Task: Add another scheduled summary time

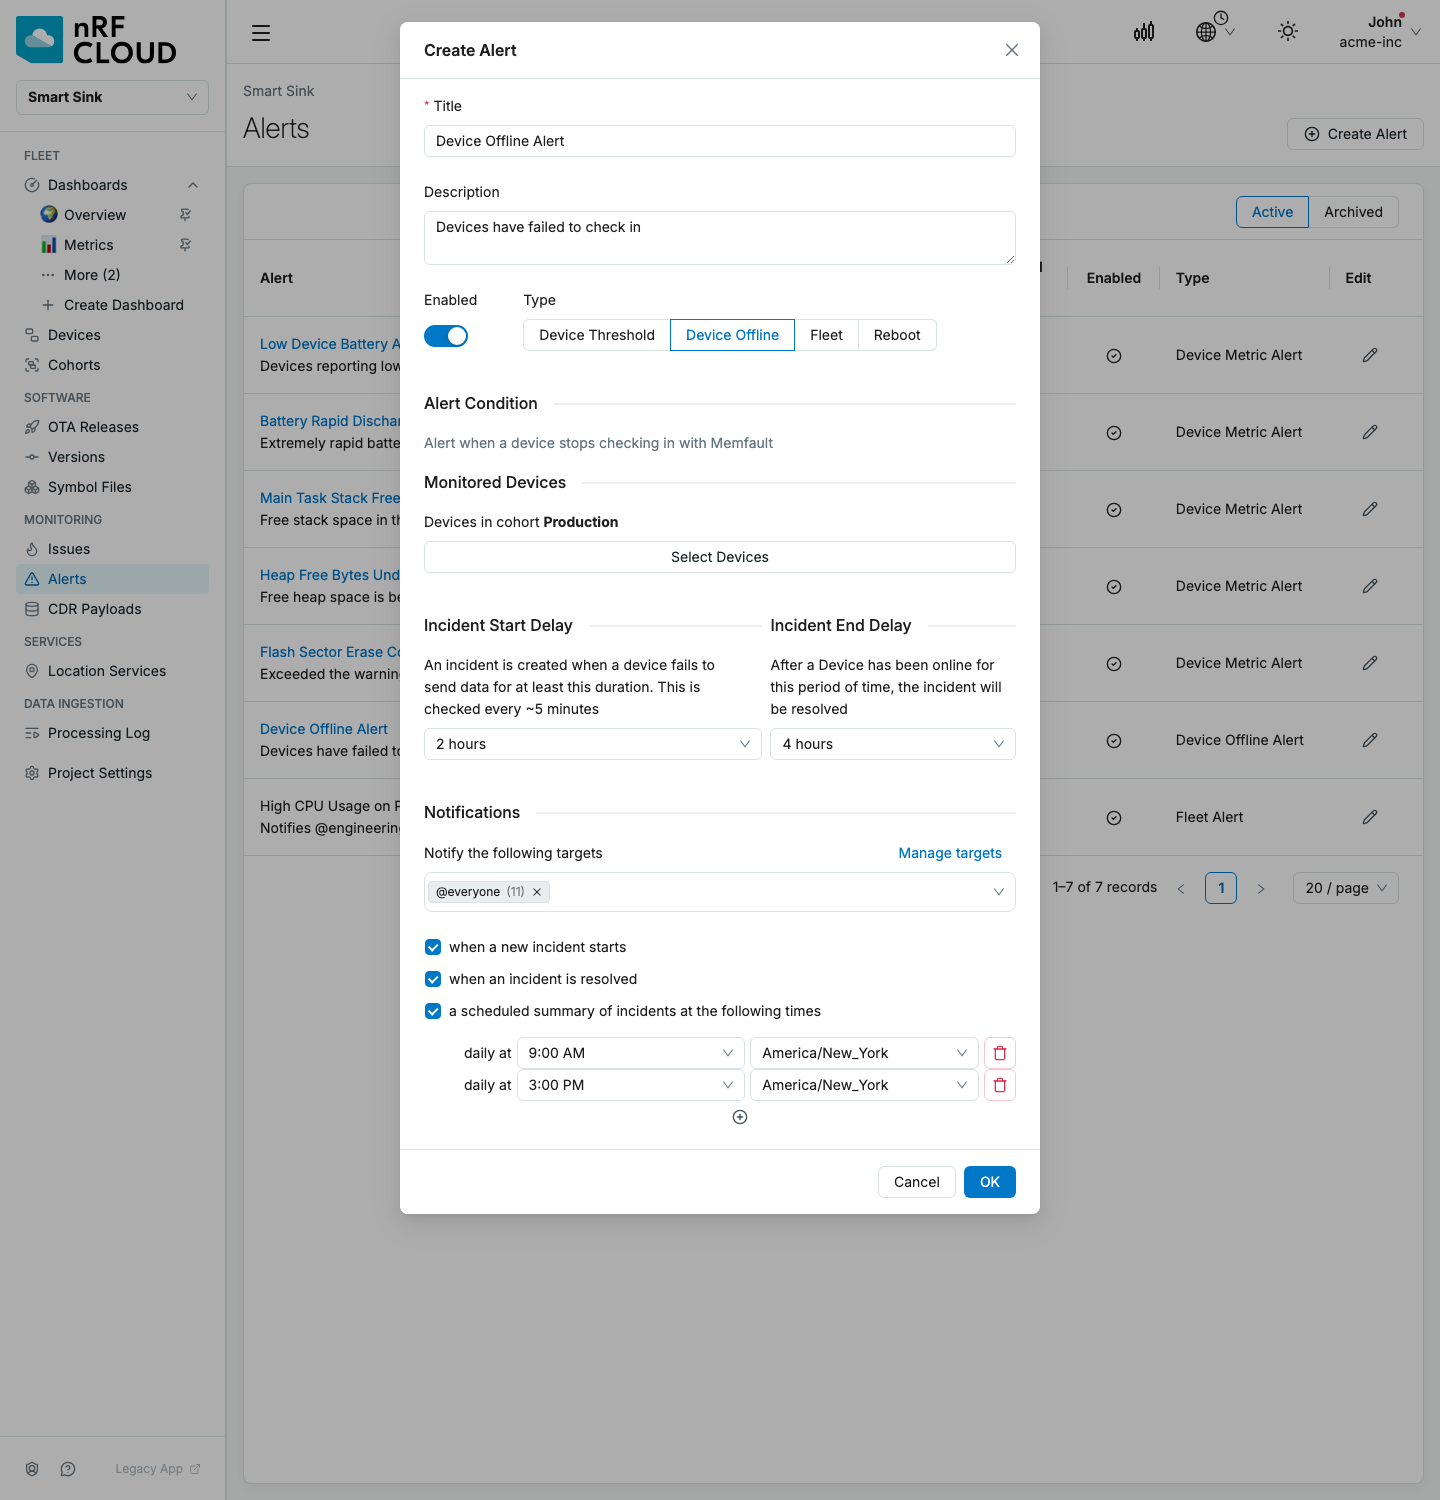Action: click(x=740, y=1117)
